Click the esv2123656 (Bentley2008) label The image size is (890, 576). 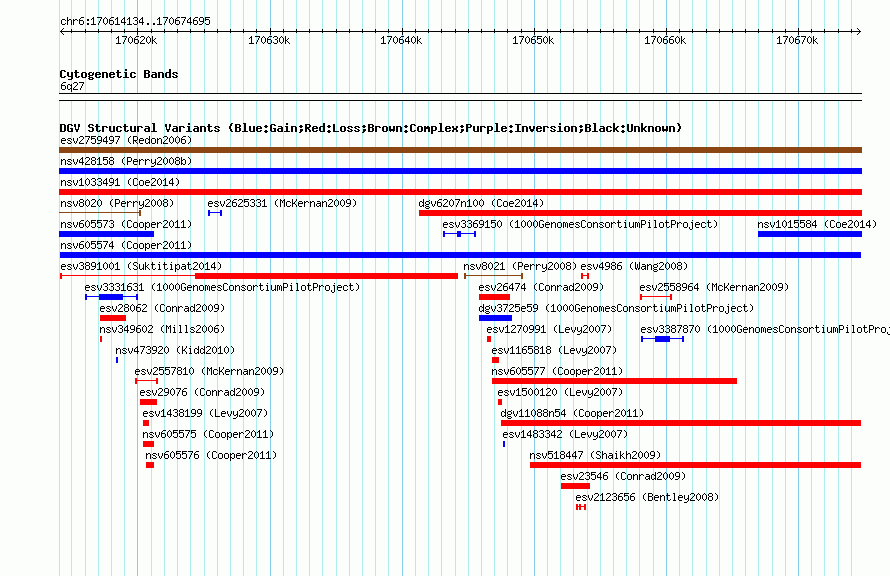[647, 497]
